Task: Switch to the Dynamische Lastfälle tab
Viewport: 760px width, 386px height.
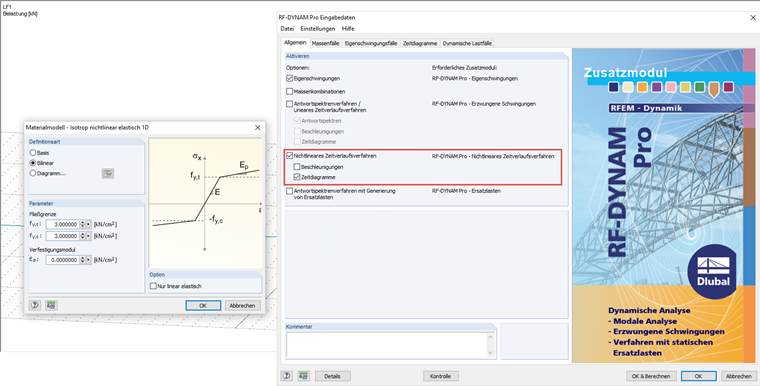Action: pos(467,43)
